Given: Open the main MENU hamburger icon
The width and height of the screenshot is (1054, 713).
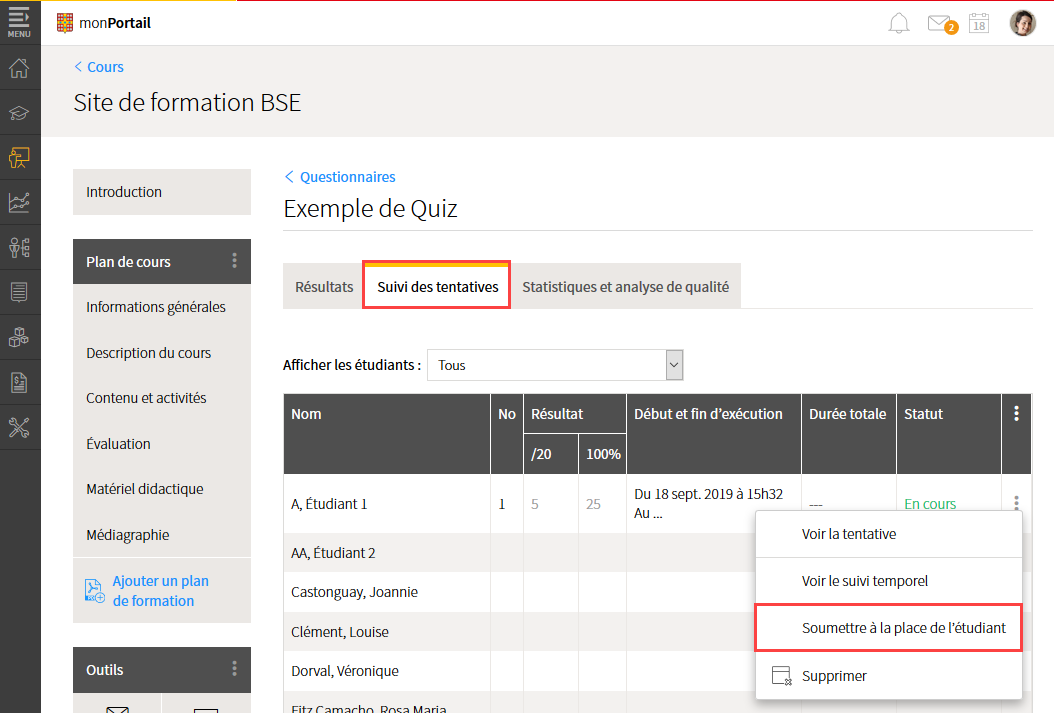Looking at the screenshot, I should (19, 22).
